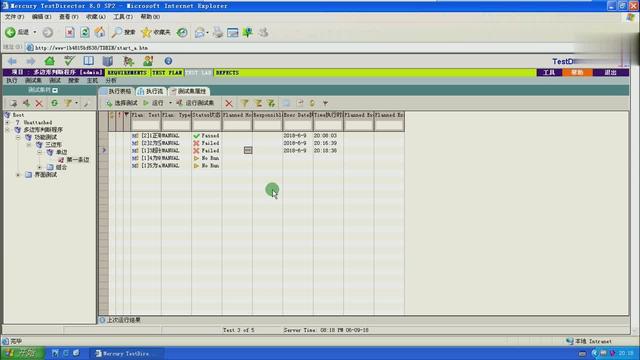Click the set filter funnel icon in grid toolbar
Image resolution: width=640 pixels, height=360 pixels.
coord(244,103)
